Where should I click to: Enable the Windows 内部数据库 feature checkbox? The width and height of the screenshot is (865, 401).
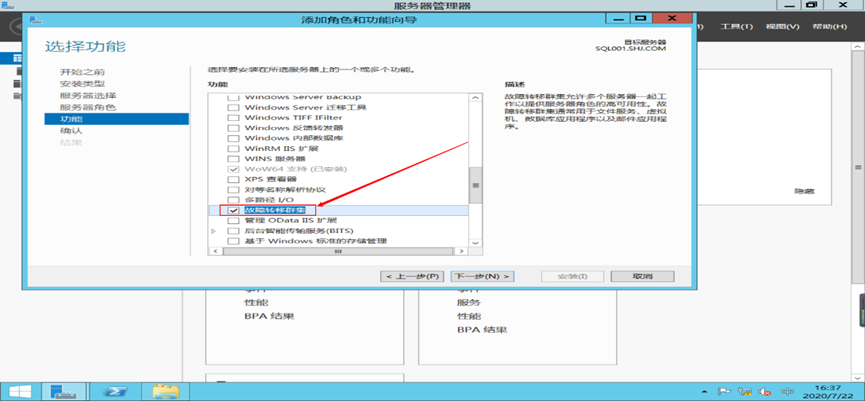pyautogui.click(x=234, y=138)
